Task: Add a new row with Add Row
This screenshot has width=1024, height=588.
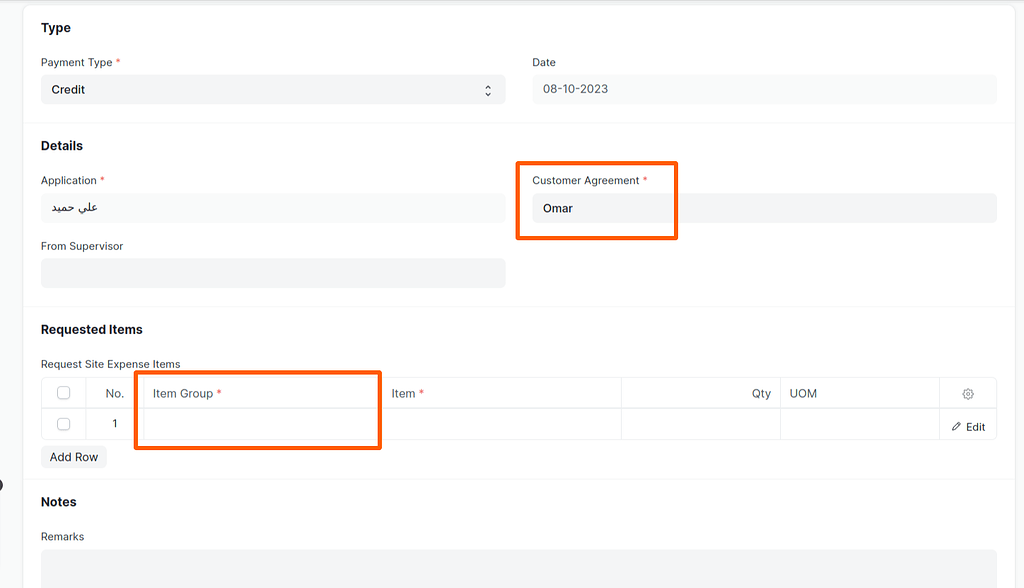Action: point(74,457)
